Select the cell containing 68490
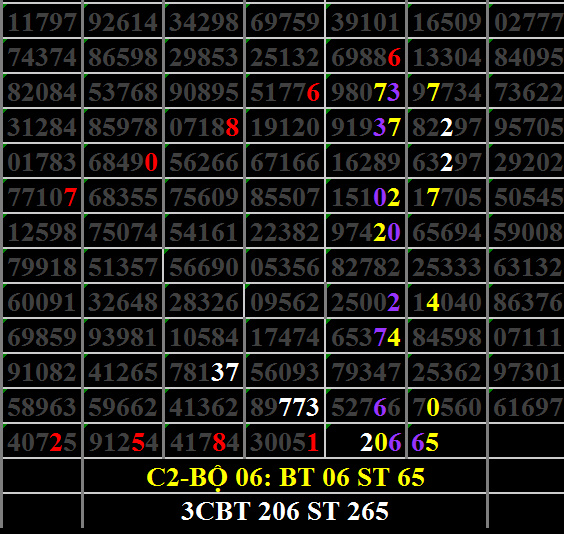 point(123,162)
